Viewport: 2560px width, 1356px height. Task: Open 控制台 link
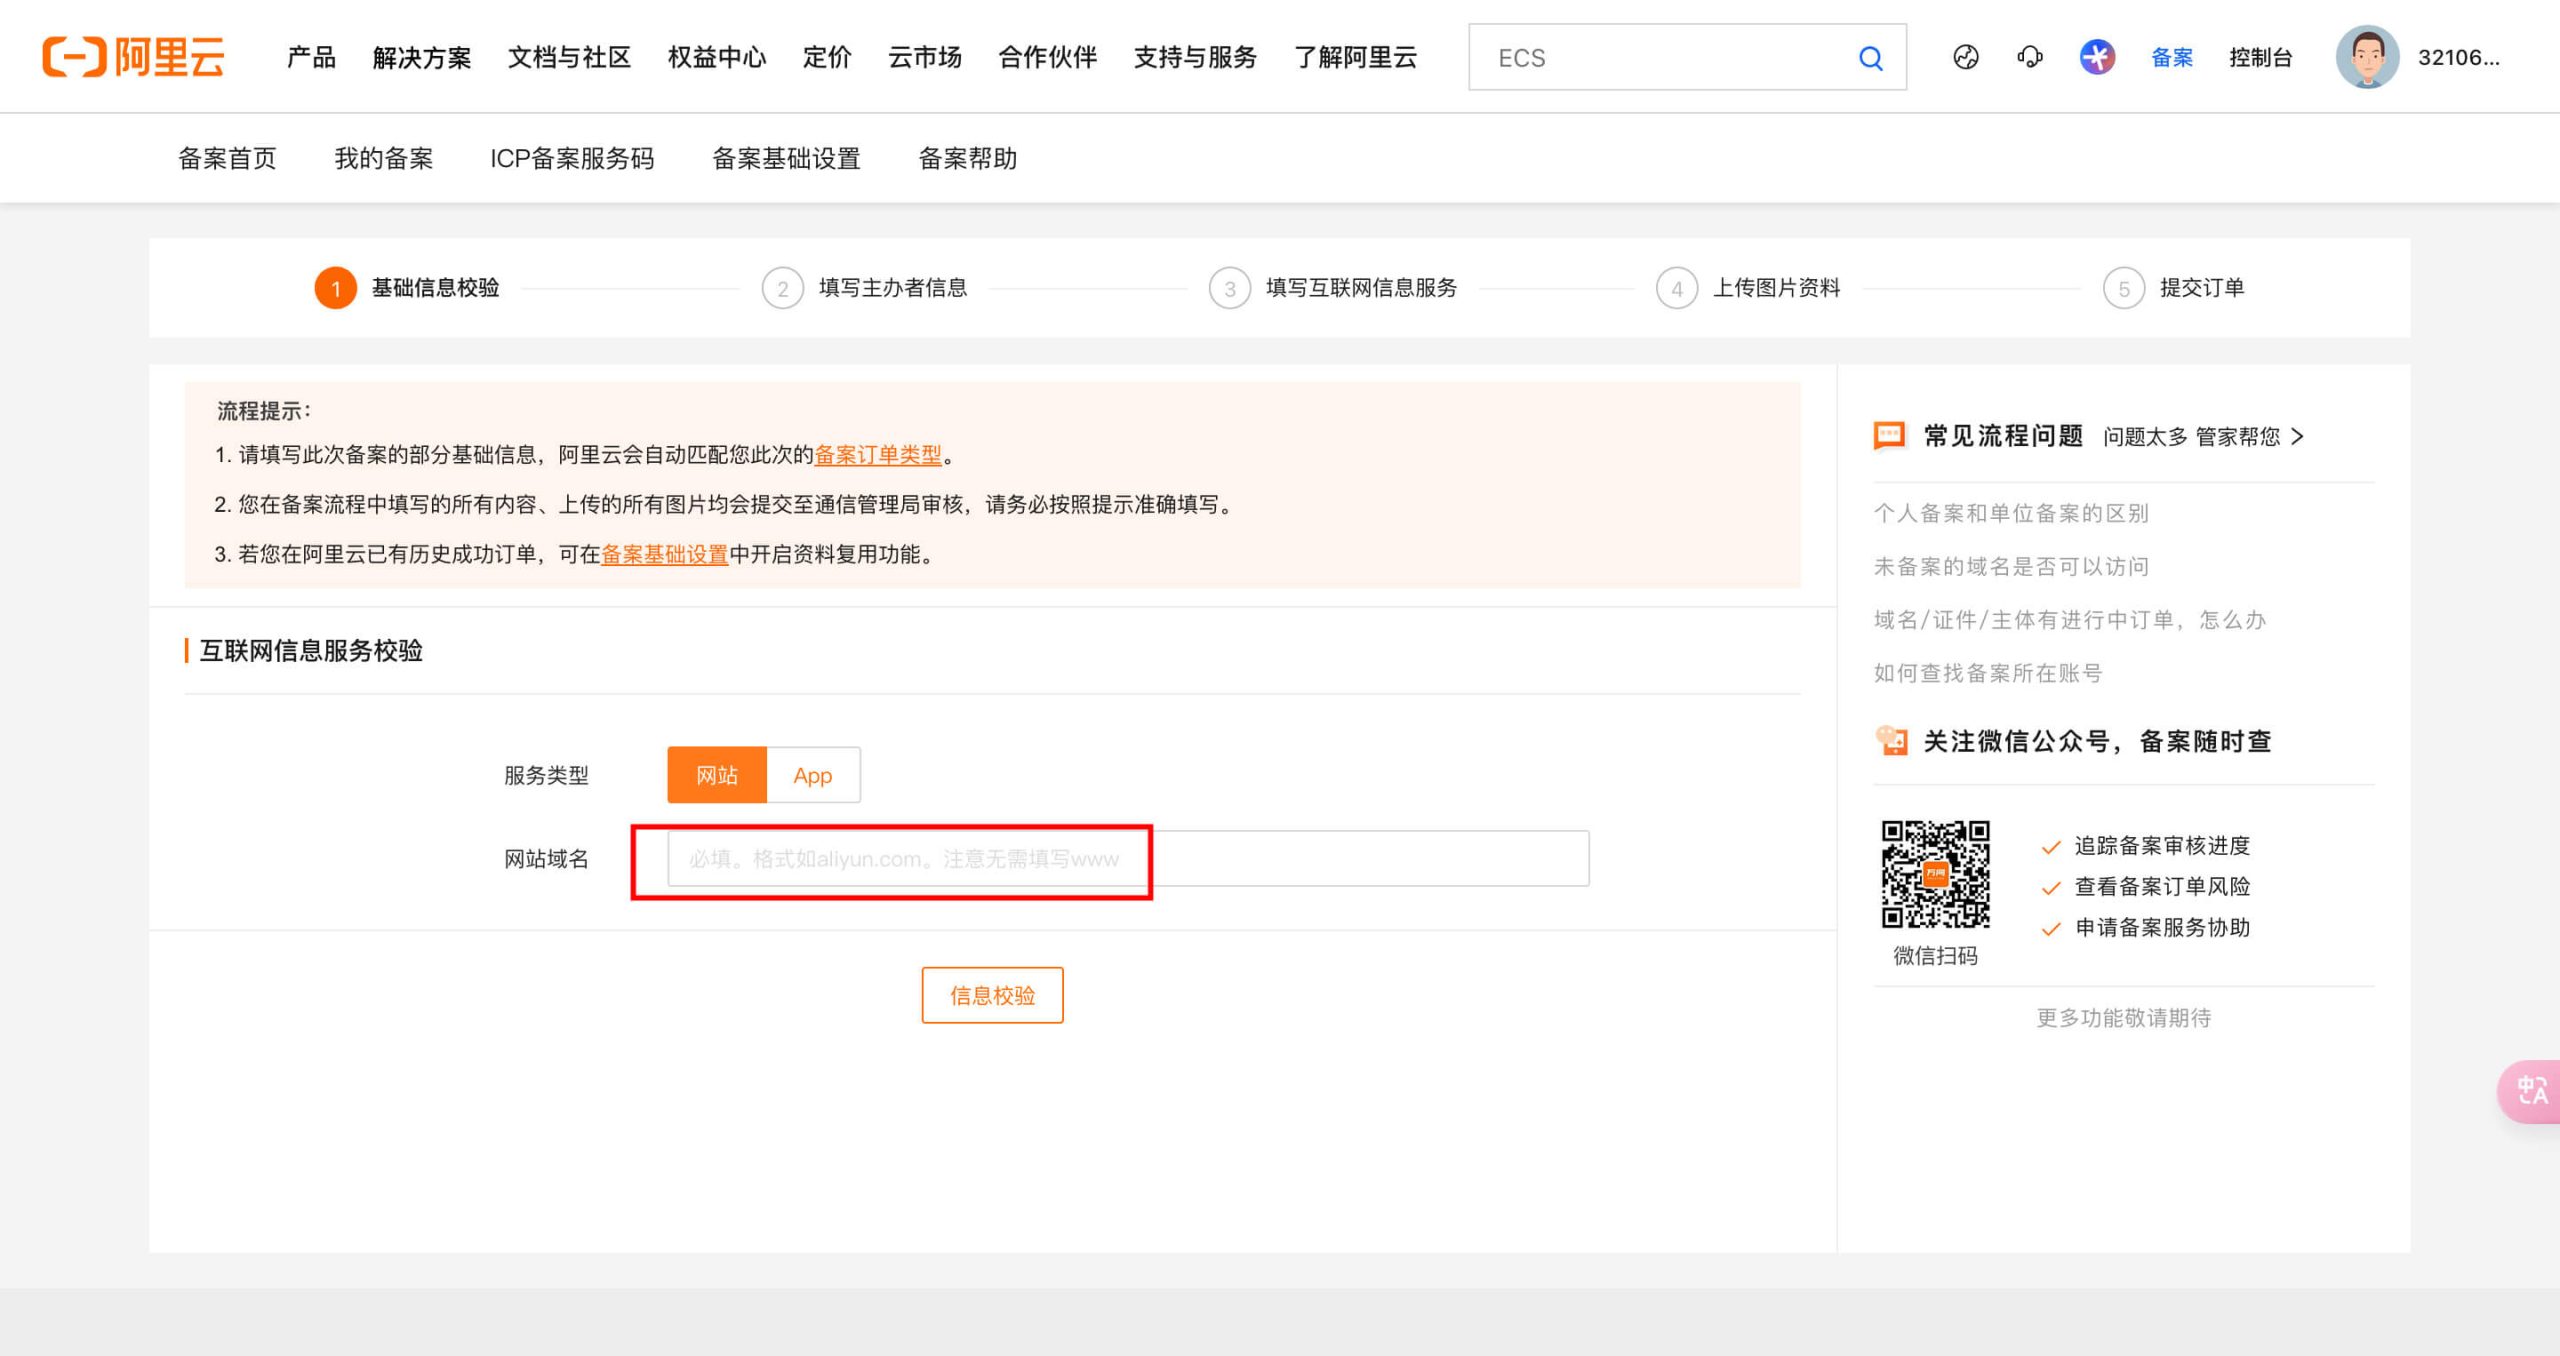click(2260, 57)
